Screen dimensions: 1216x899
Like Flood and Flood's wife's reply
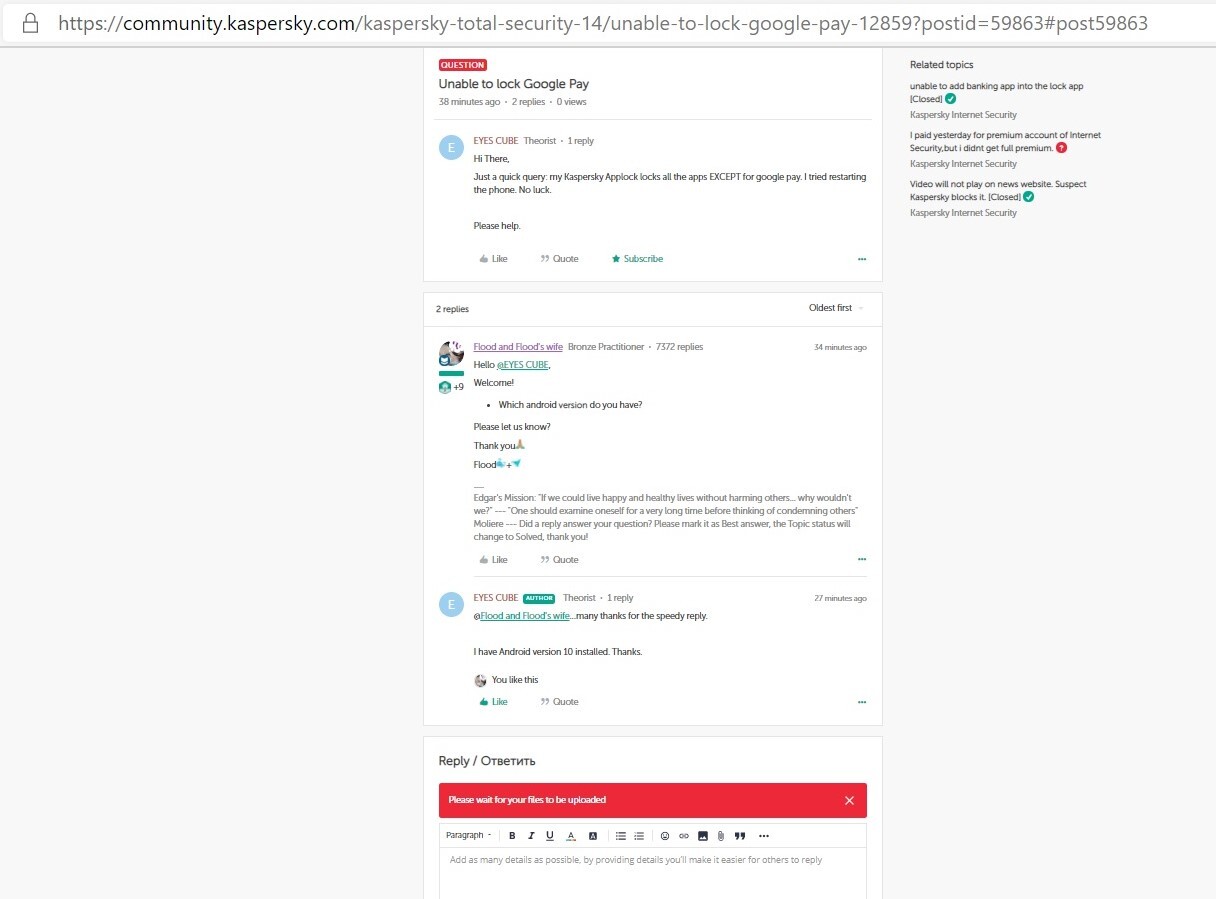(x=494, y=560)
